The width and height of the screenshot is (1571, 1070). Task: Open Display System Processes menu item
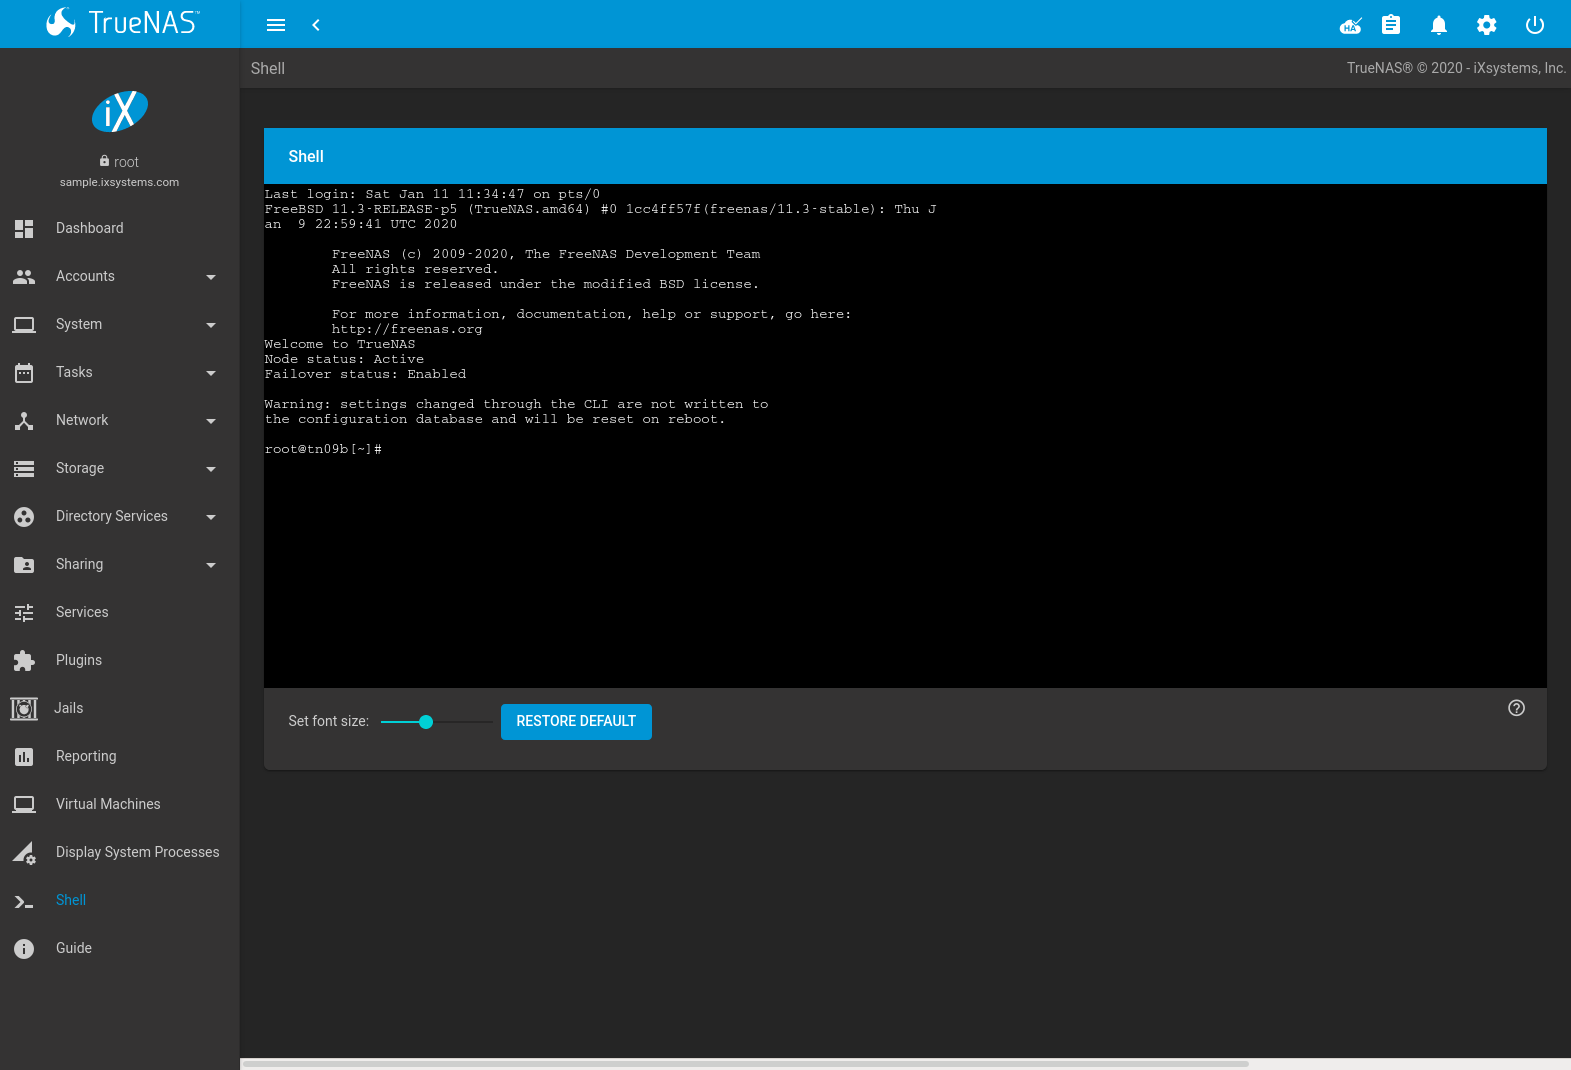click(x=120, y=852)
